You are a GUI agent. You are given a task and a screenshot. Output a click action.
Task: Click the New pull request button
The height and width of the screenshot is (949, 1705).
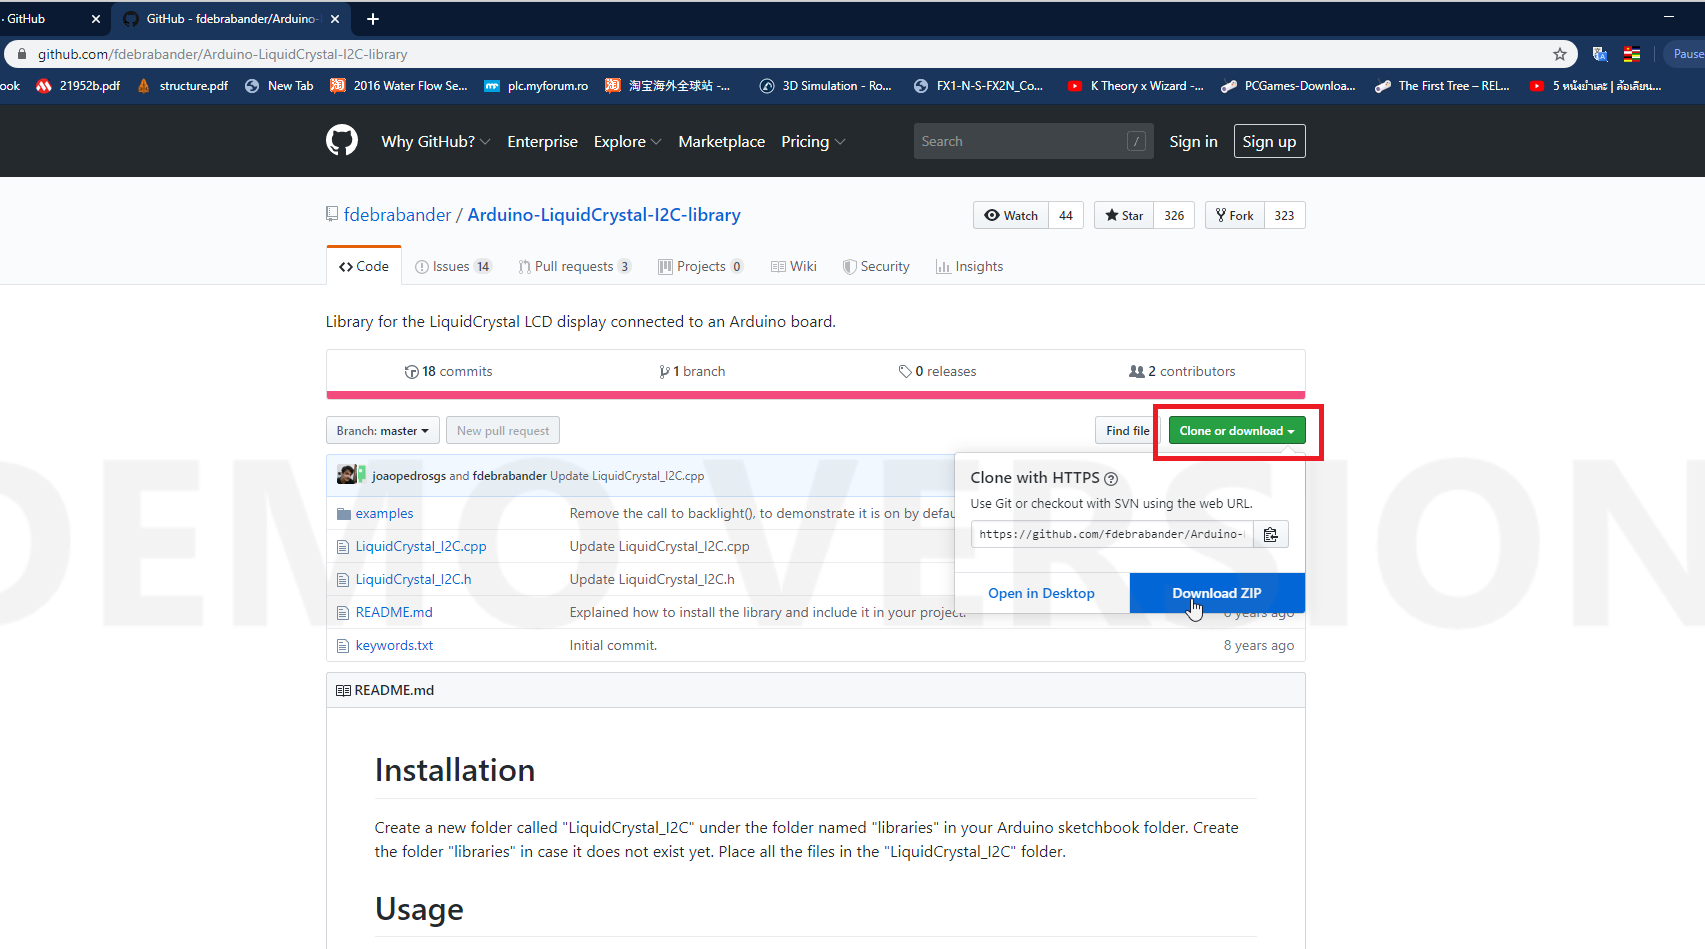503,430
